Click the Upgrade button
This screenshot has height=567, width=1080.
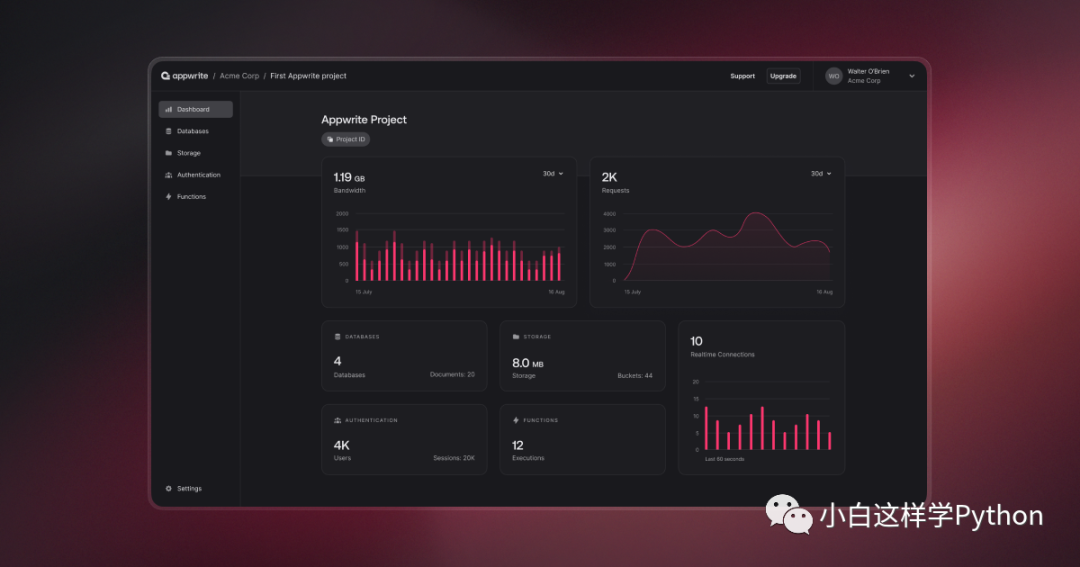coord(783,76)
